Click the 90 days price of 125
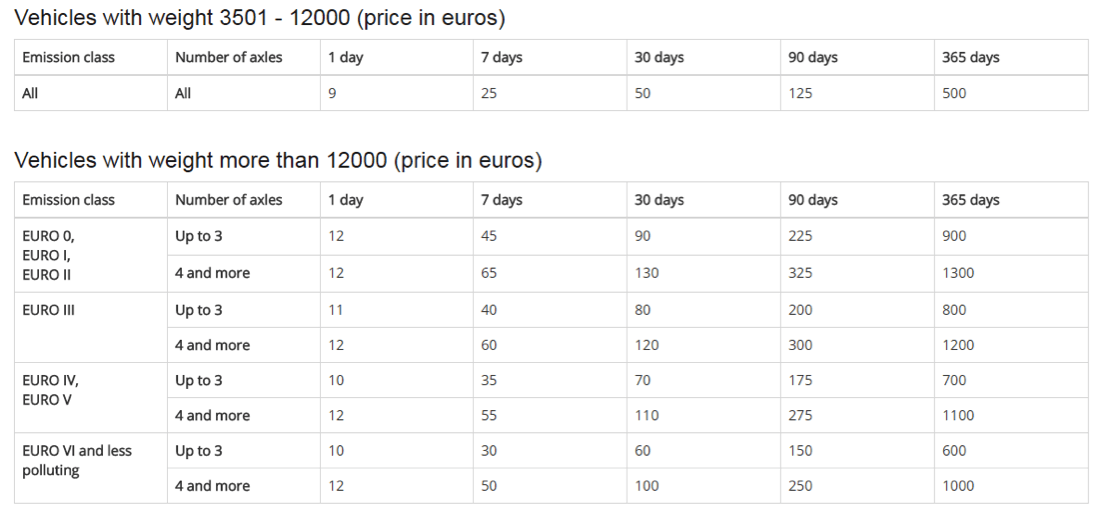Screen dimensions: 1113x525 (x=802, y=95)
